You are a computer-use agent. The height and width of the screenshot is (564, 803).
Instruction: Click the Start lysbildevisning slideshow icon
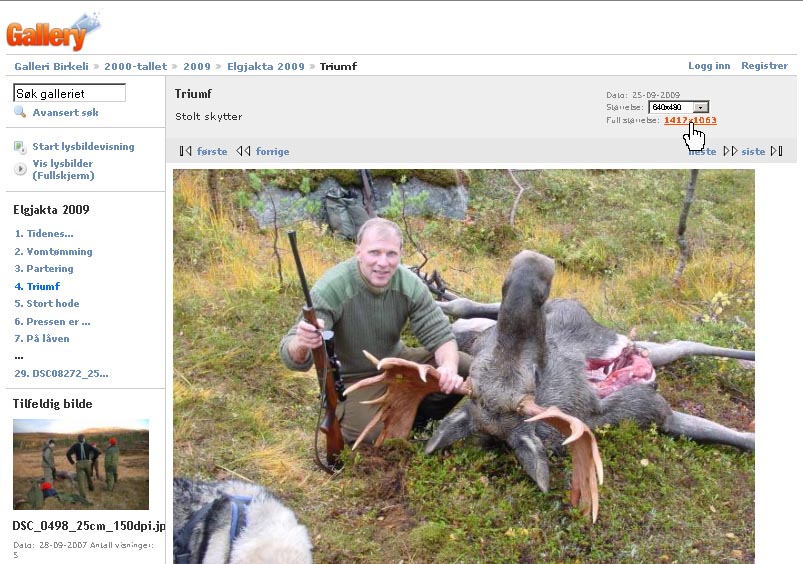coord(20,147)
